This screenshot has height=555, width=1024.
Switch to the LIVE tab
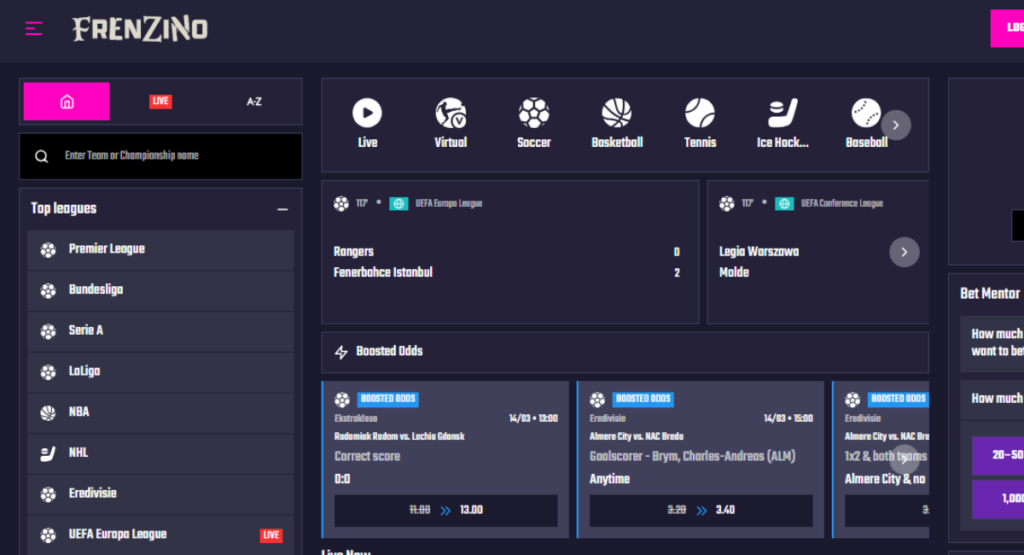(x=160, y=101)
